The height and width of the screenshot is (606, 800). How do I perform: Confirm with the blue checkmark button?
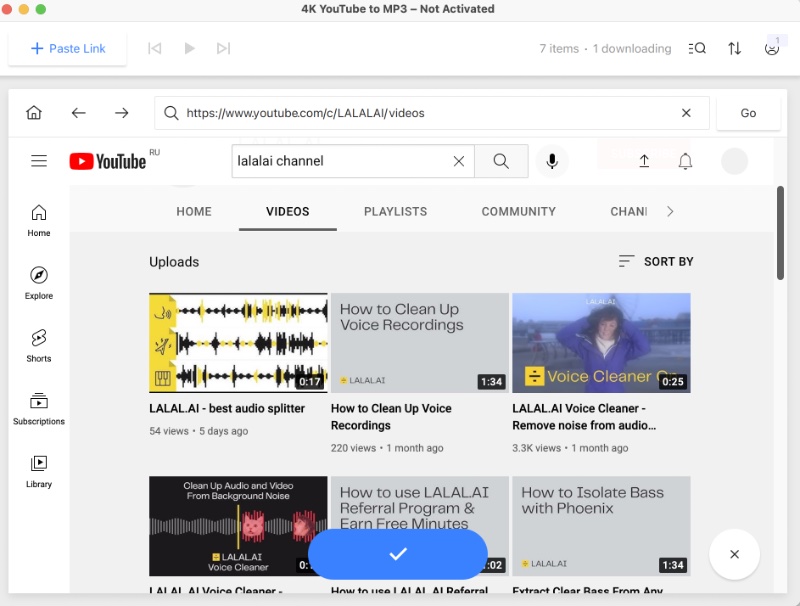click(398, 554)
